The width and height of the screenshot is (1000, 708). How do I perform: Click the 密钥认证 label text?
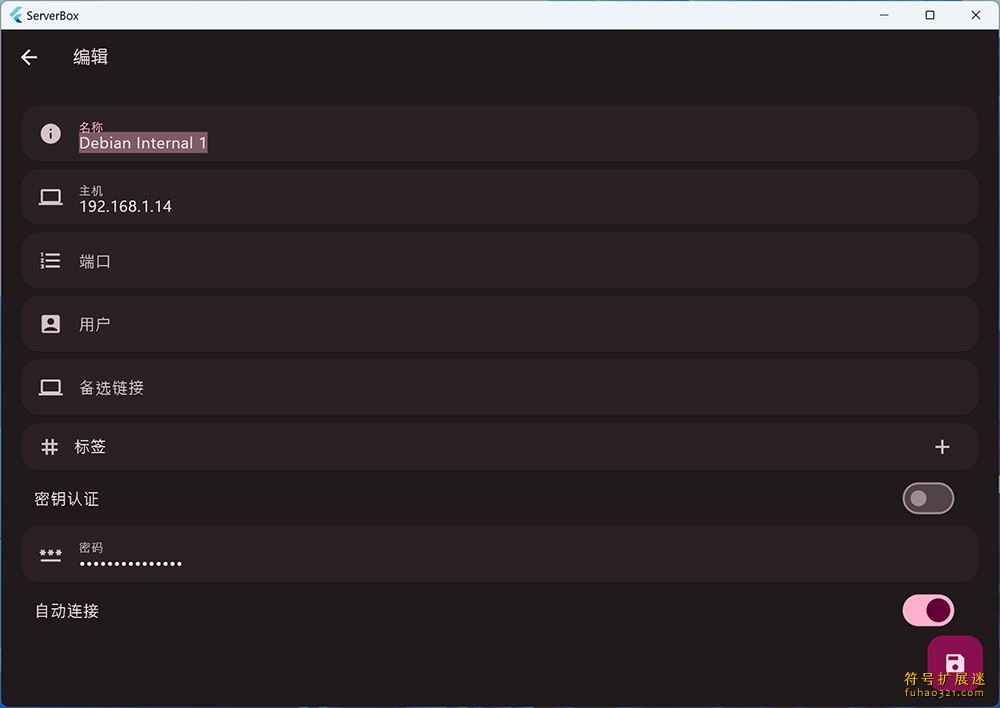[x=67, y=499]
